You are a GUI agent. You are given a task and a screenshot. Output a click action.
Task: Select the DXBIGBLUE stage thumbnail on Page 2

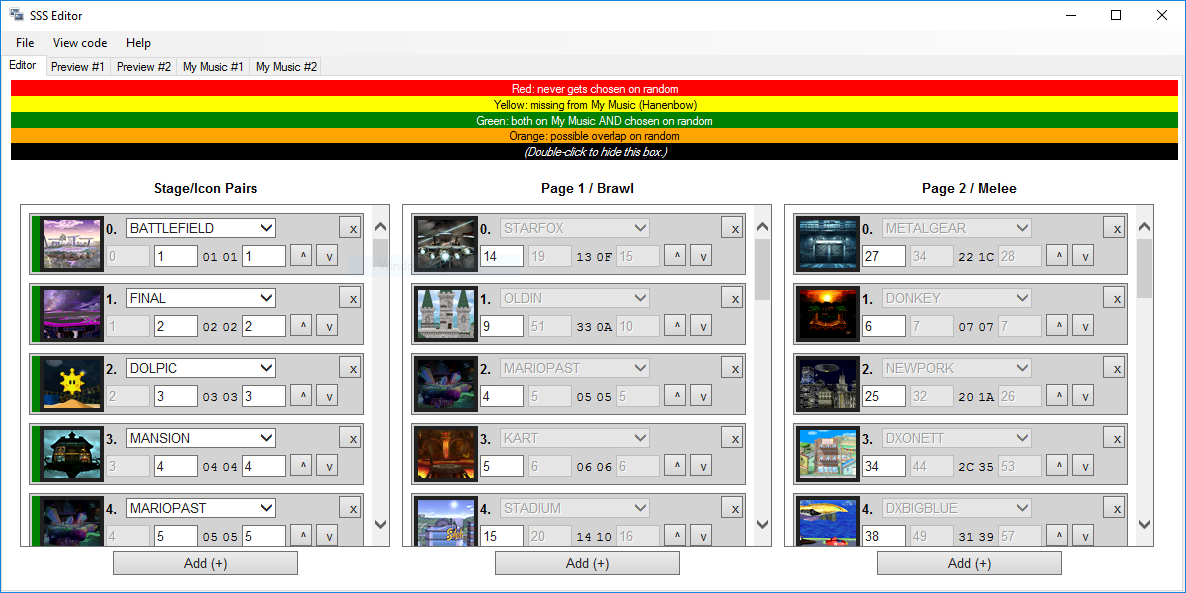tap(828, 522)
